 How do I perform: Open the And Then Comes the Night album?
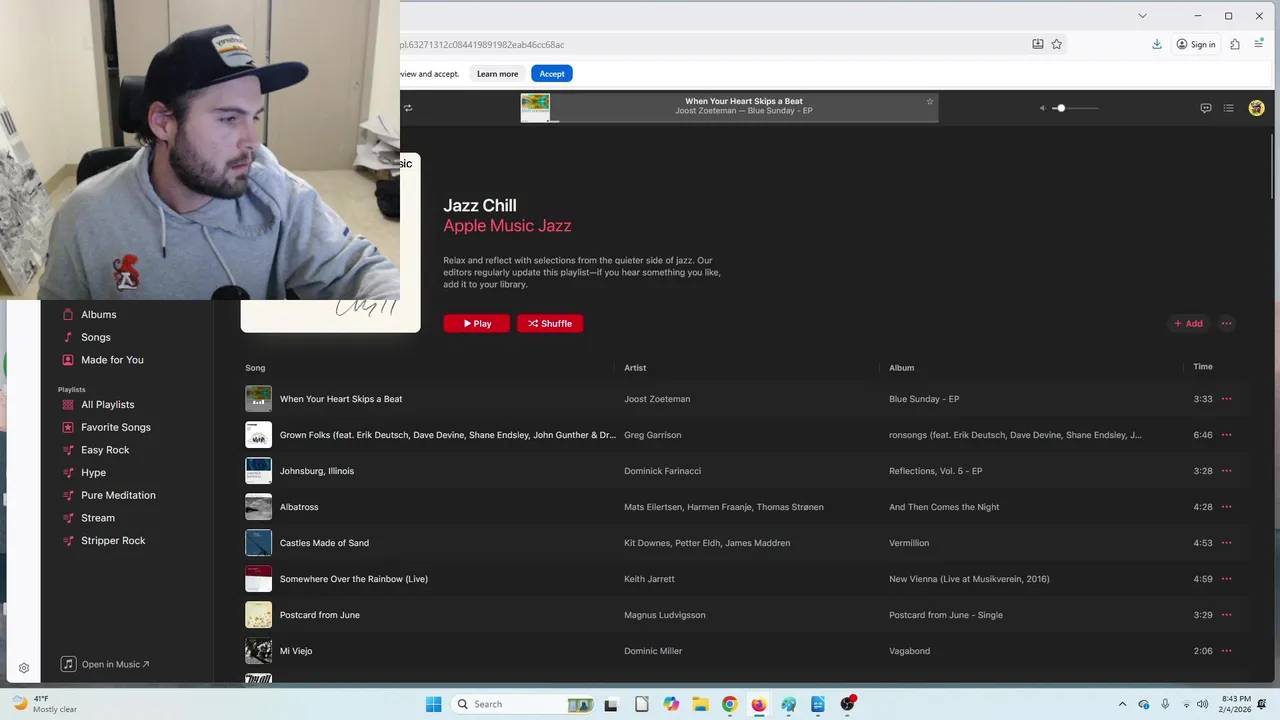pos(944,507)
